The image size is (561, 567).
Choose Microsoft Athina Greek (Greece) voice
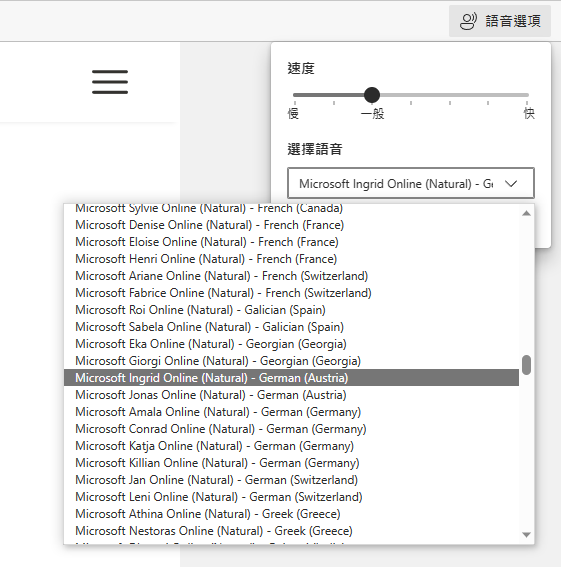click(292, 514)
